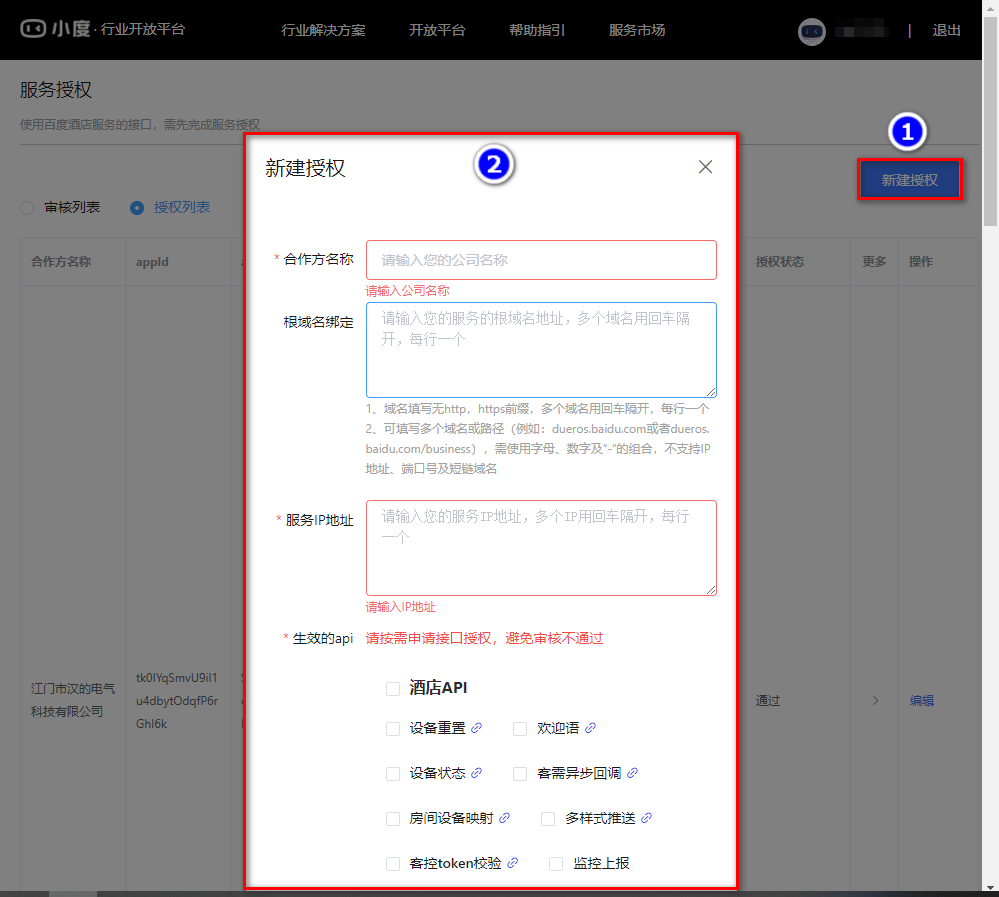Select the 审核列表 radio button
999x897 pixels.
(27, 208)
